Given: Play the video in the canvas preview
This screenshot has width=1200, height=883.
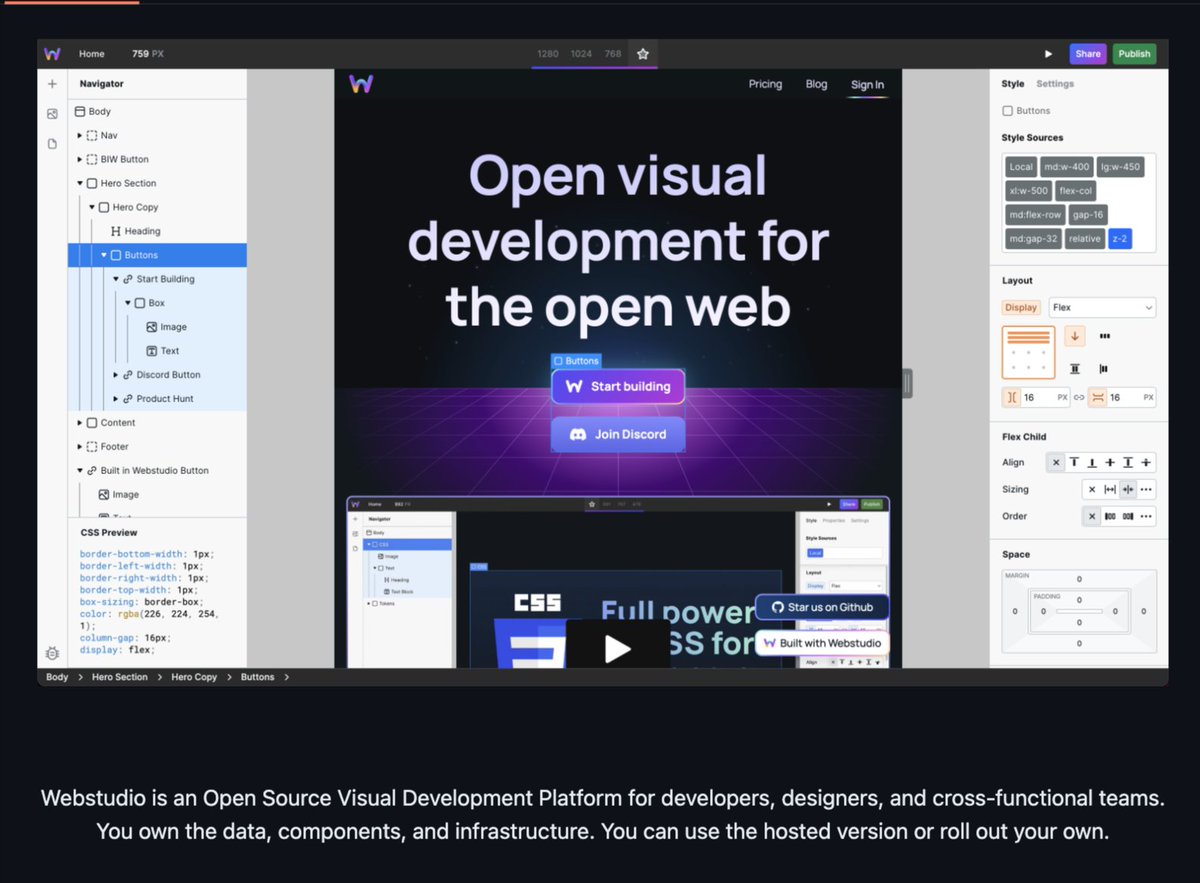Looking at the screenshot, I should 618,649.
